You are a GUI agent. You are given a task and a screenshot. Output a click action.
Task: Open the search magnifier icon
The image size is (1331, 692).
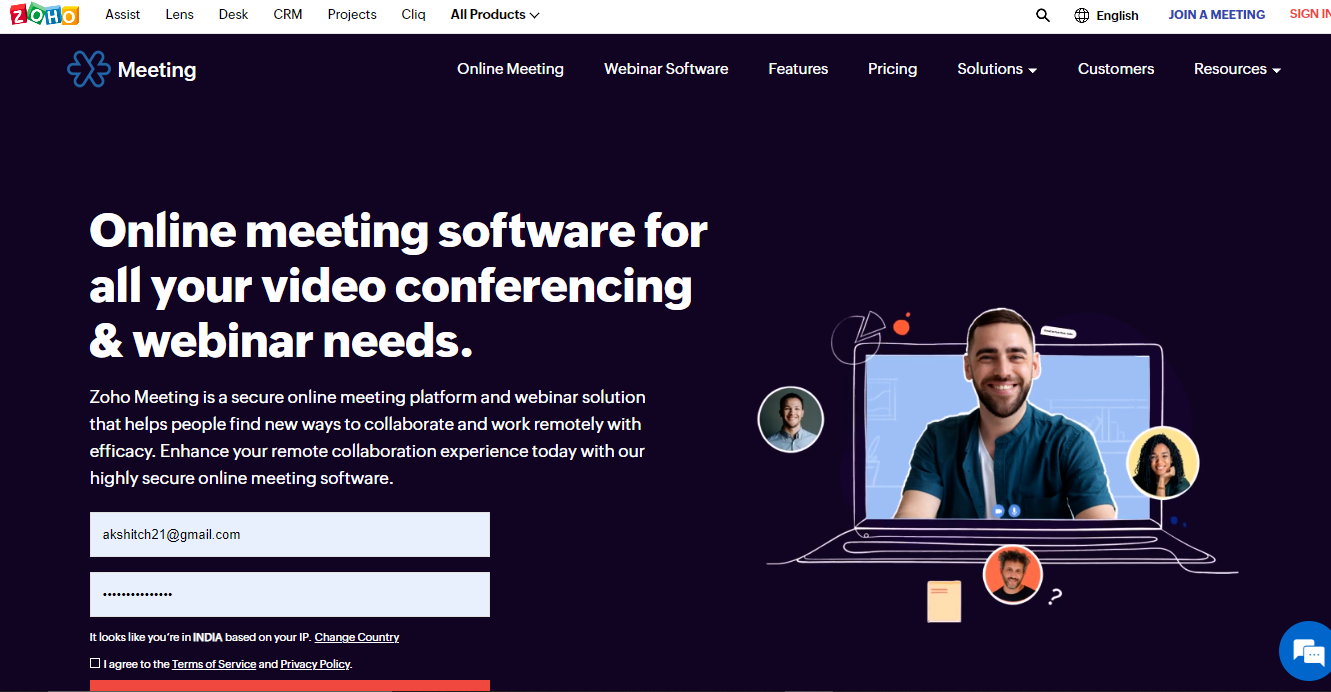click(x=1043, y=15)
